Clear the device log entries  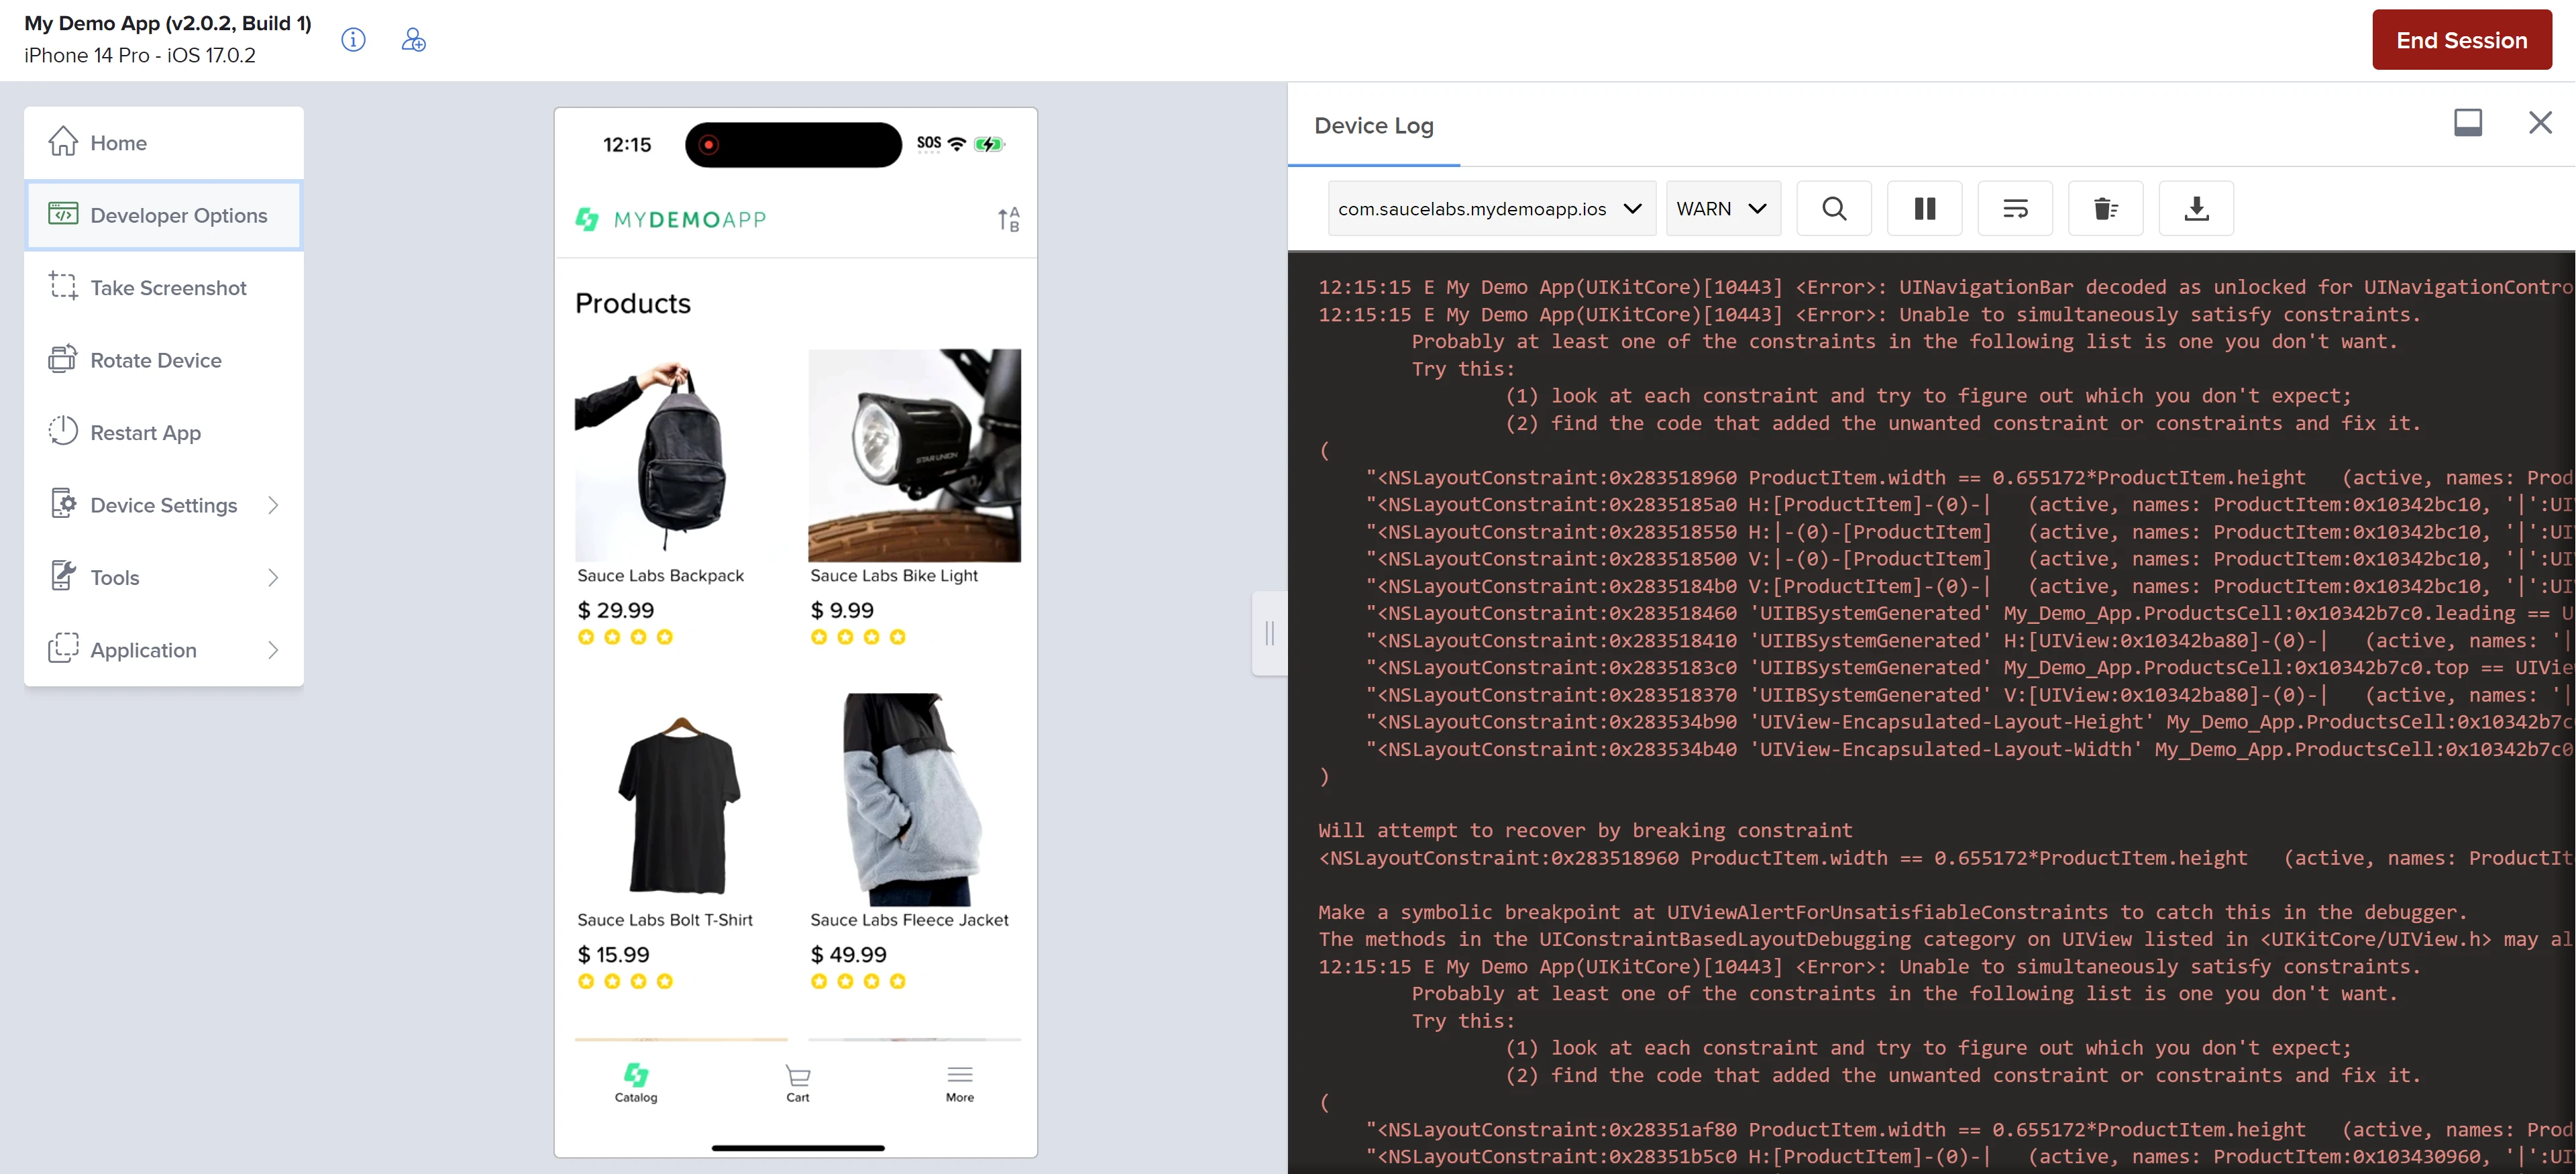tap(2105, 208)
